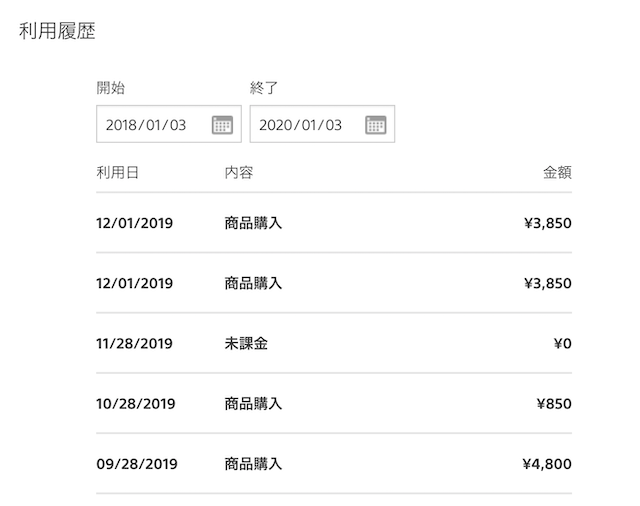The image size is (640, 506).
Task: Click the ¥0 amount
Action: click(562, 344)
